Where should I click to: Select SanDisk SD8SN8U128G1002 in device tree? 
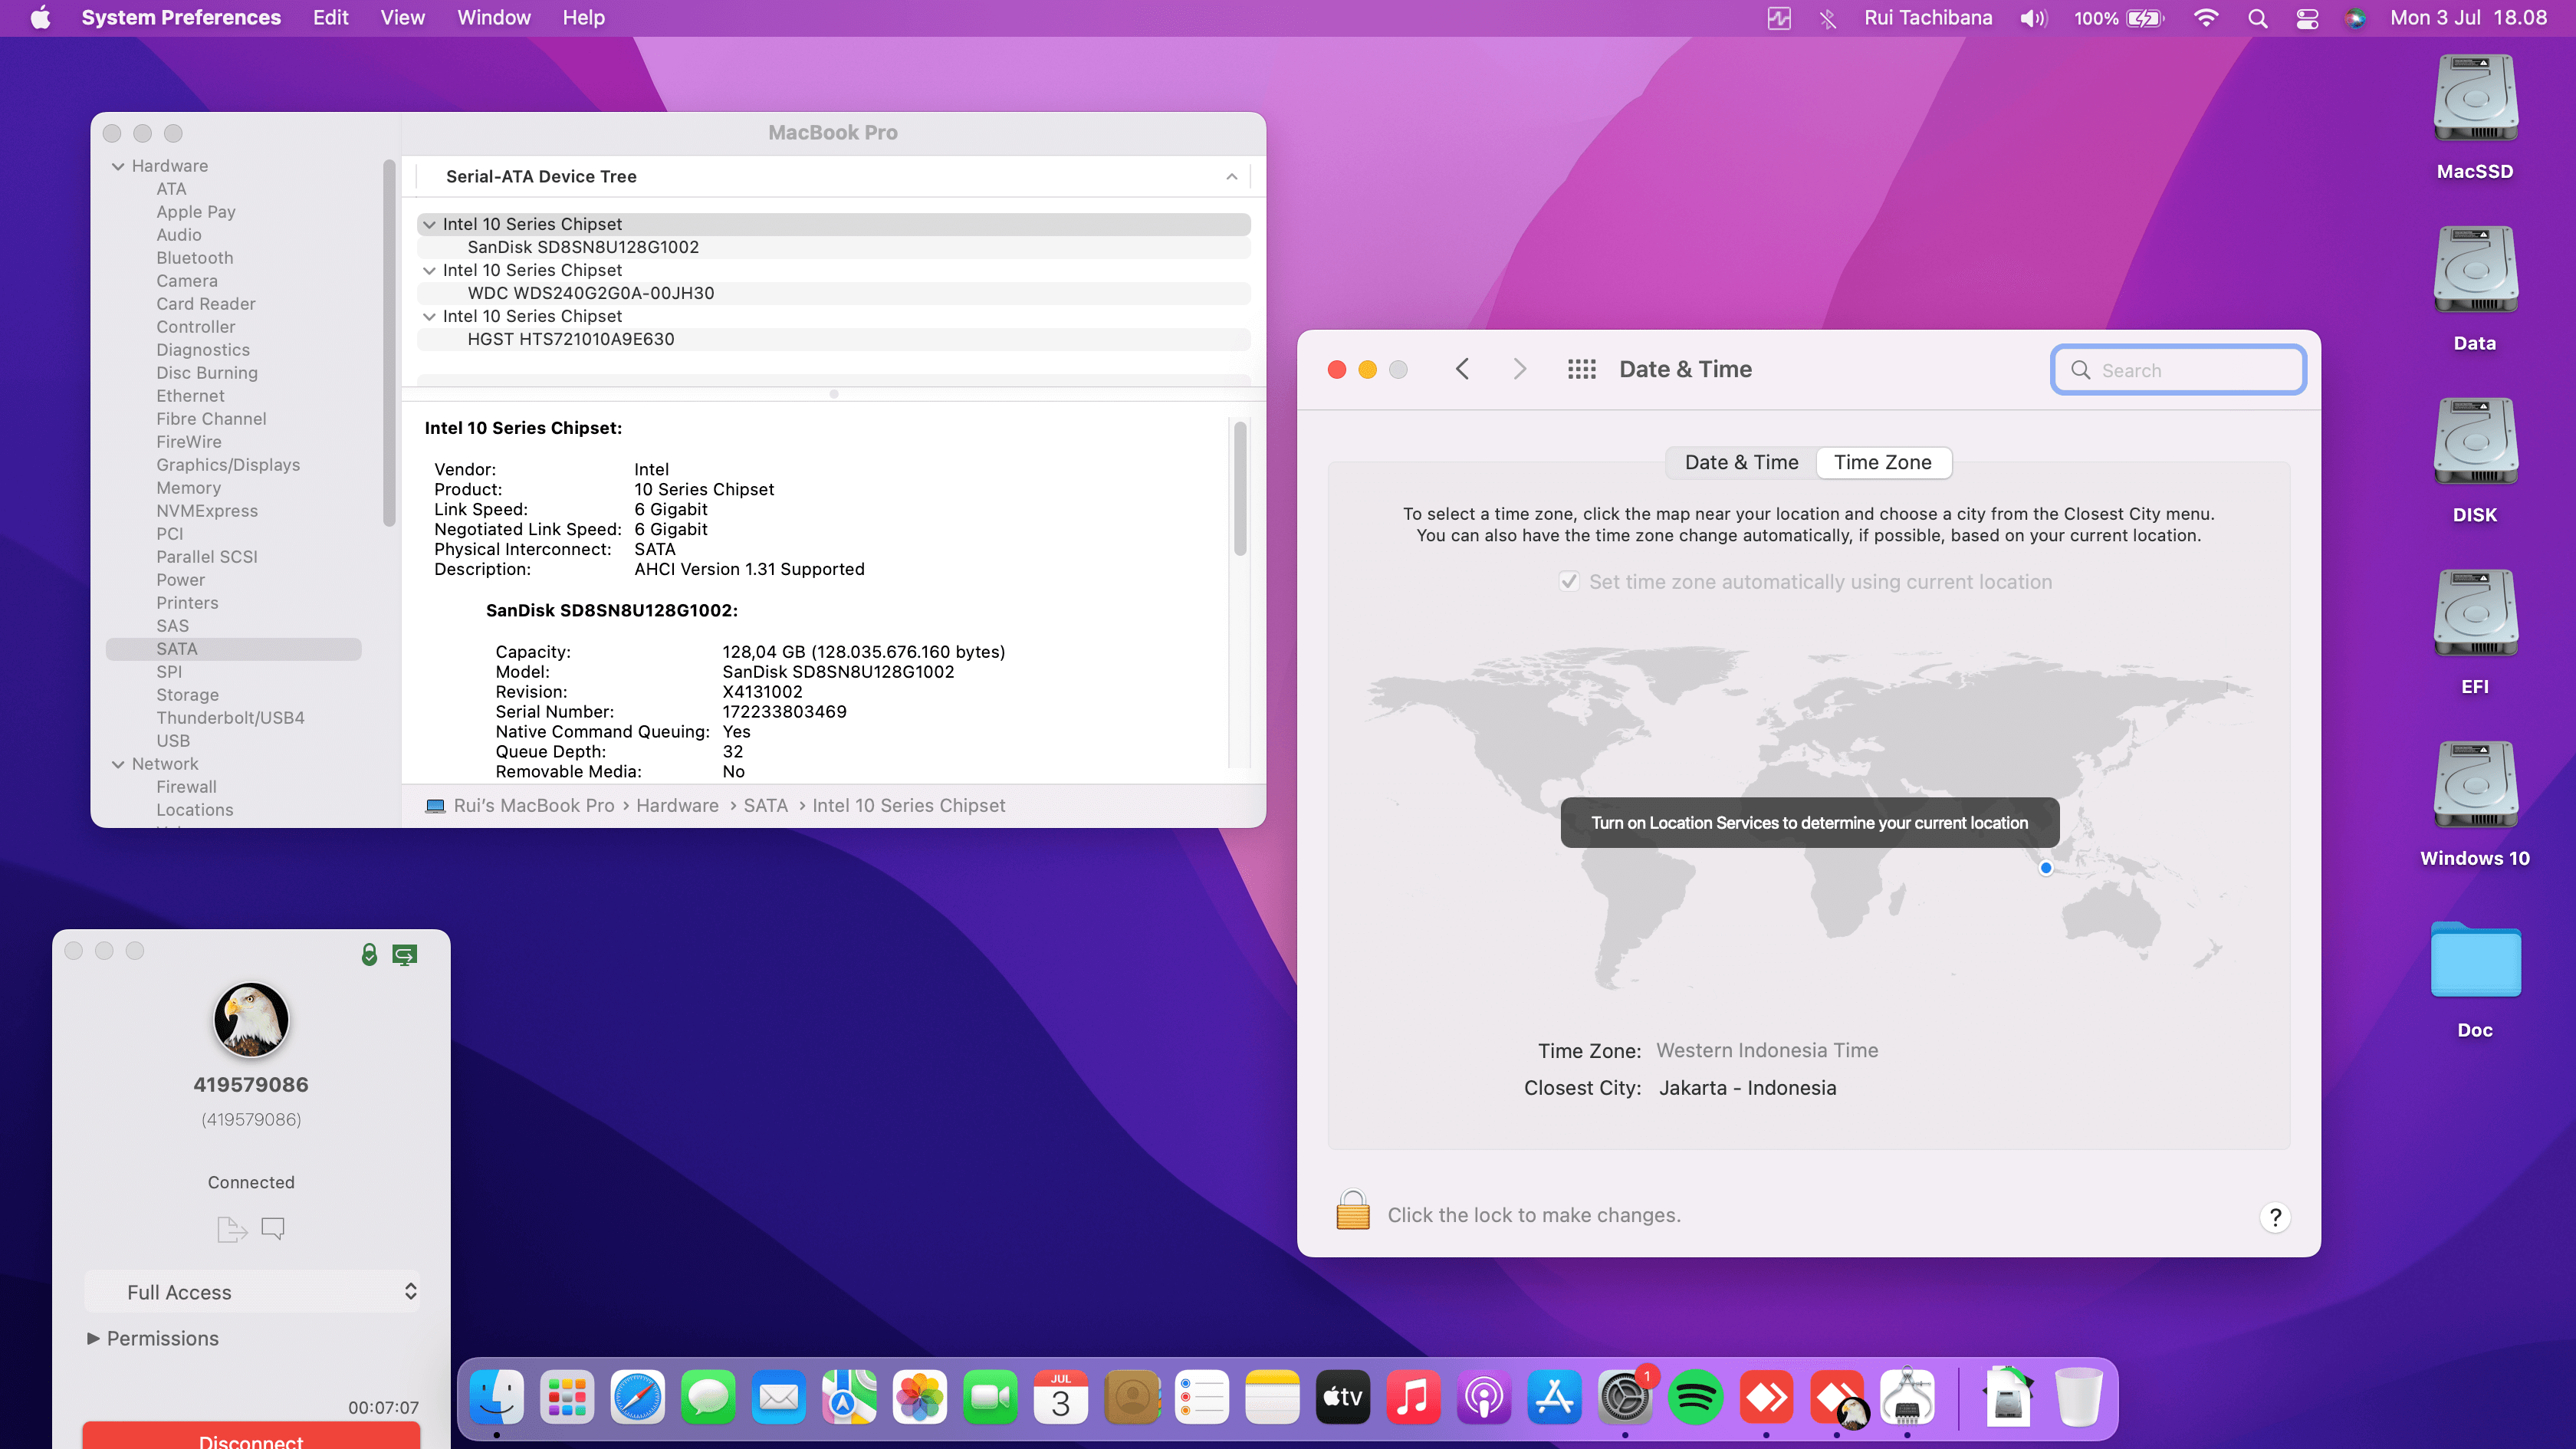tap(833, 247)
